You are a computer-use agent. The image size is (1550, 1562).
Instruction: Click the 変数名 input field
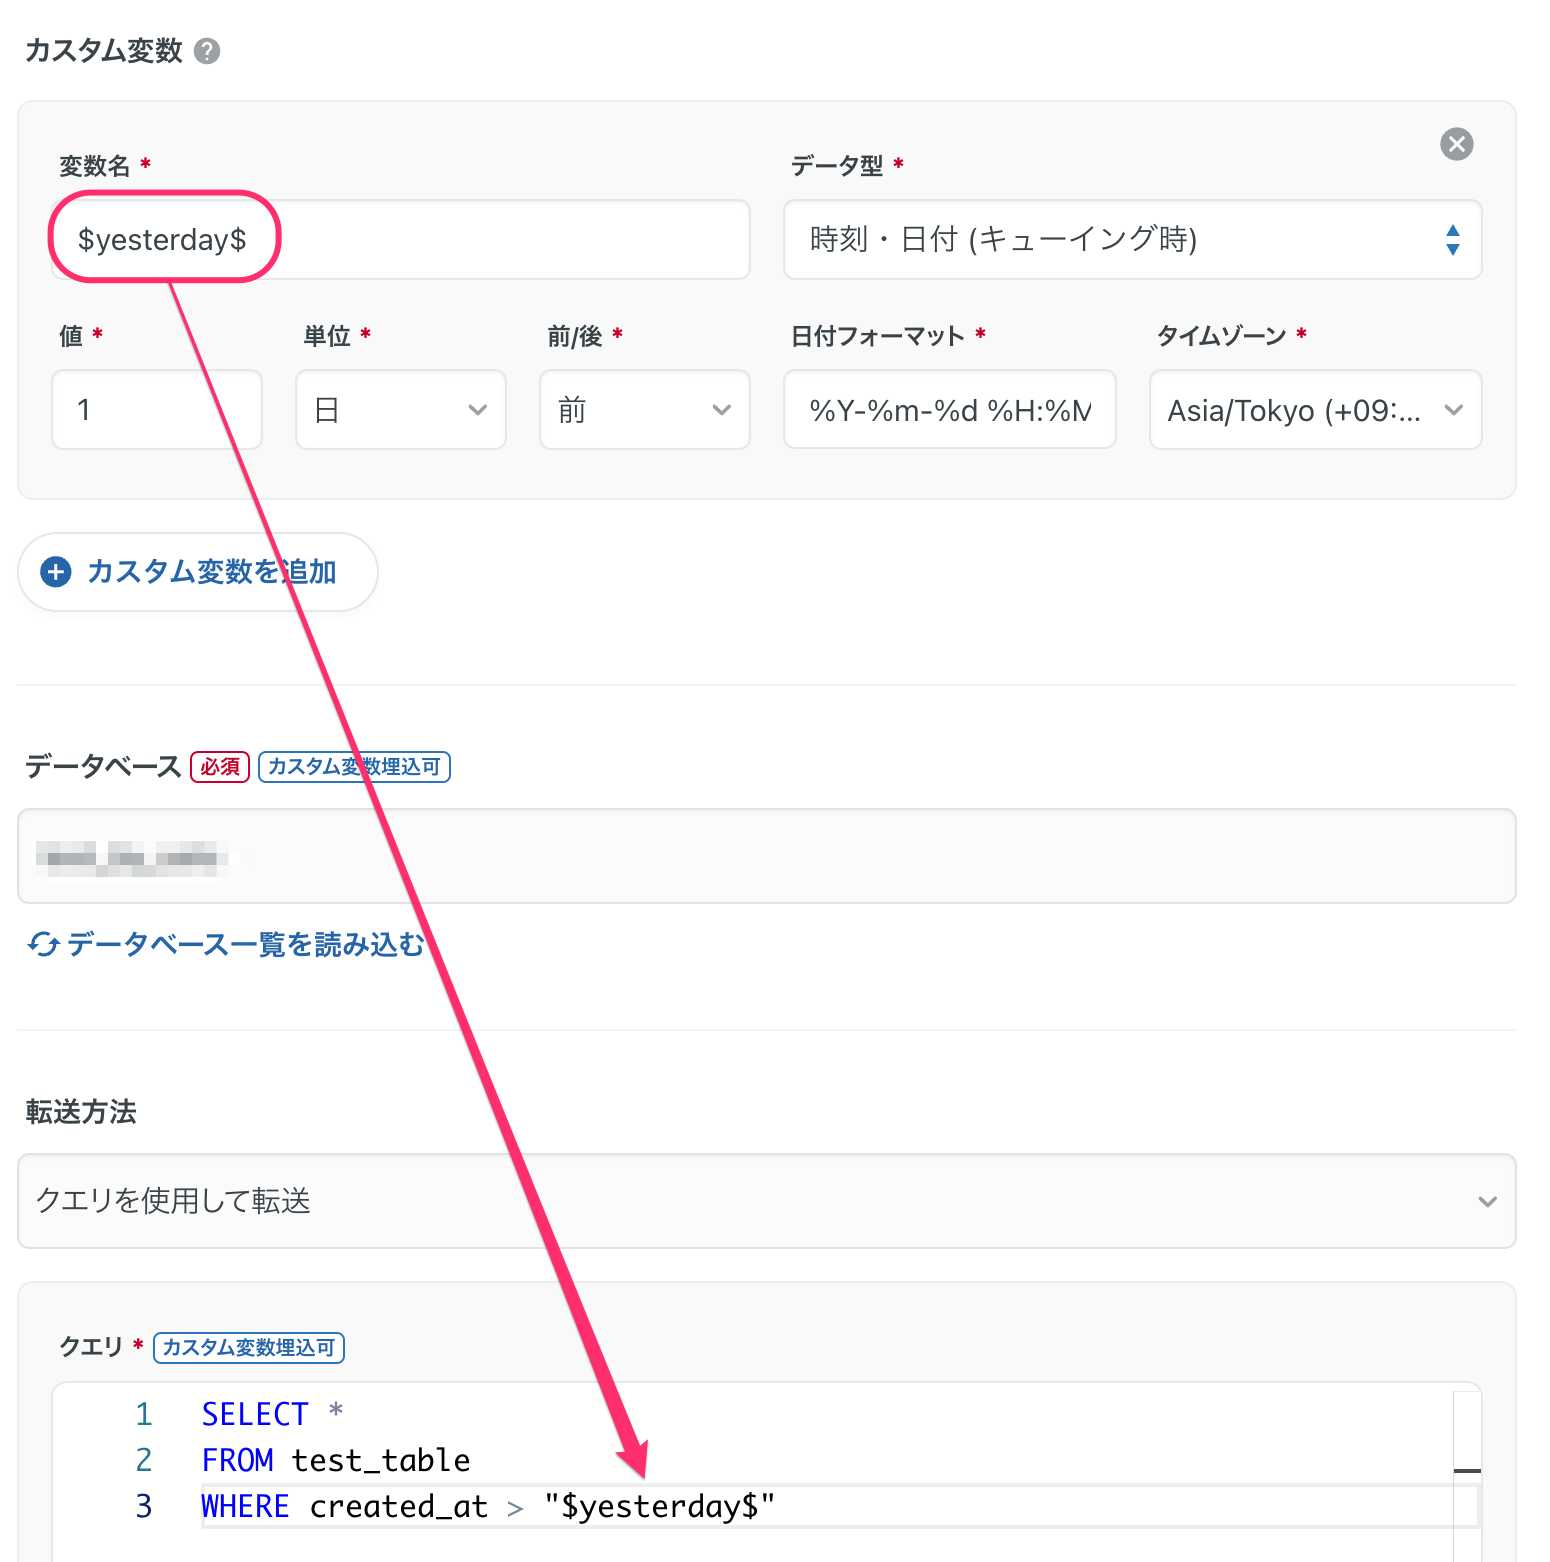[401, 239]
